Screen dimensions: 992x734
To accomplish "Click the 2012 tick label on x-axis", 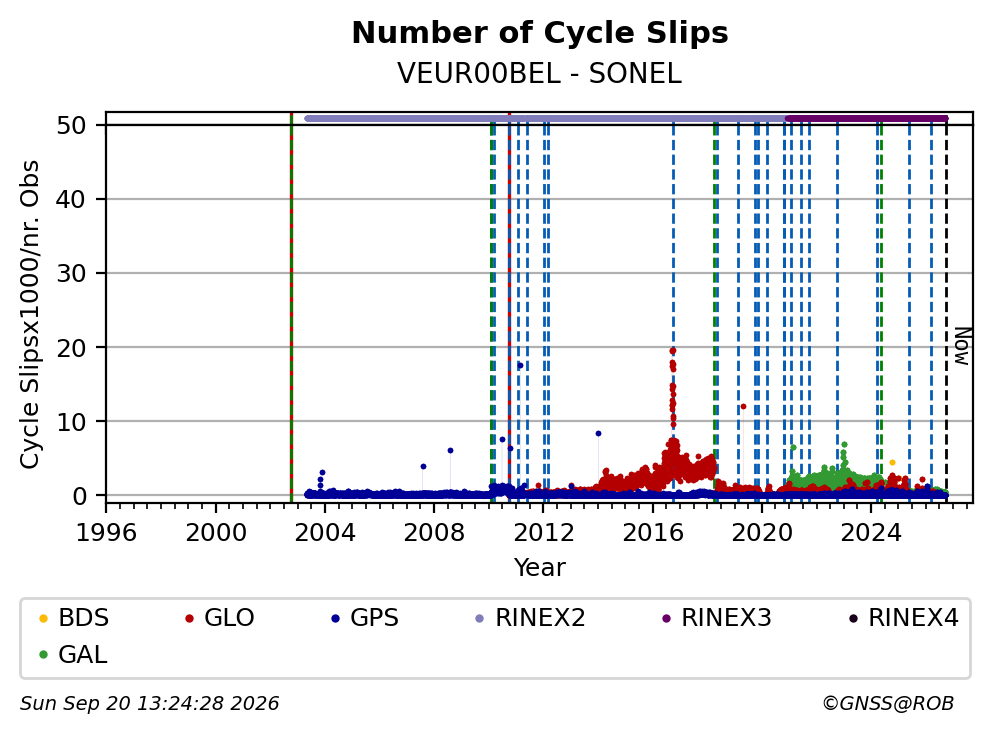I will 543,533.
